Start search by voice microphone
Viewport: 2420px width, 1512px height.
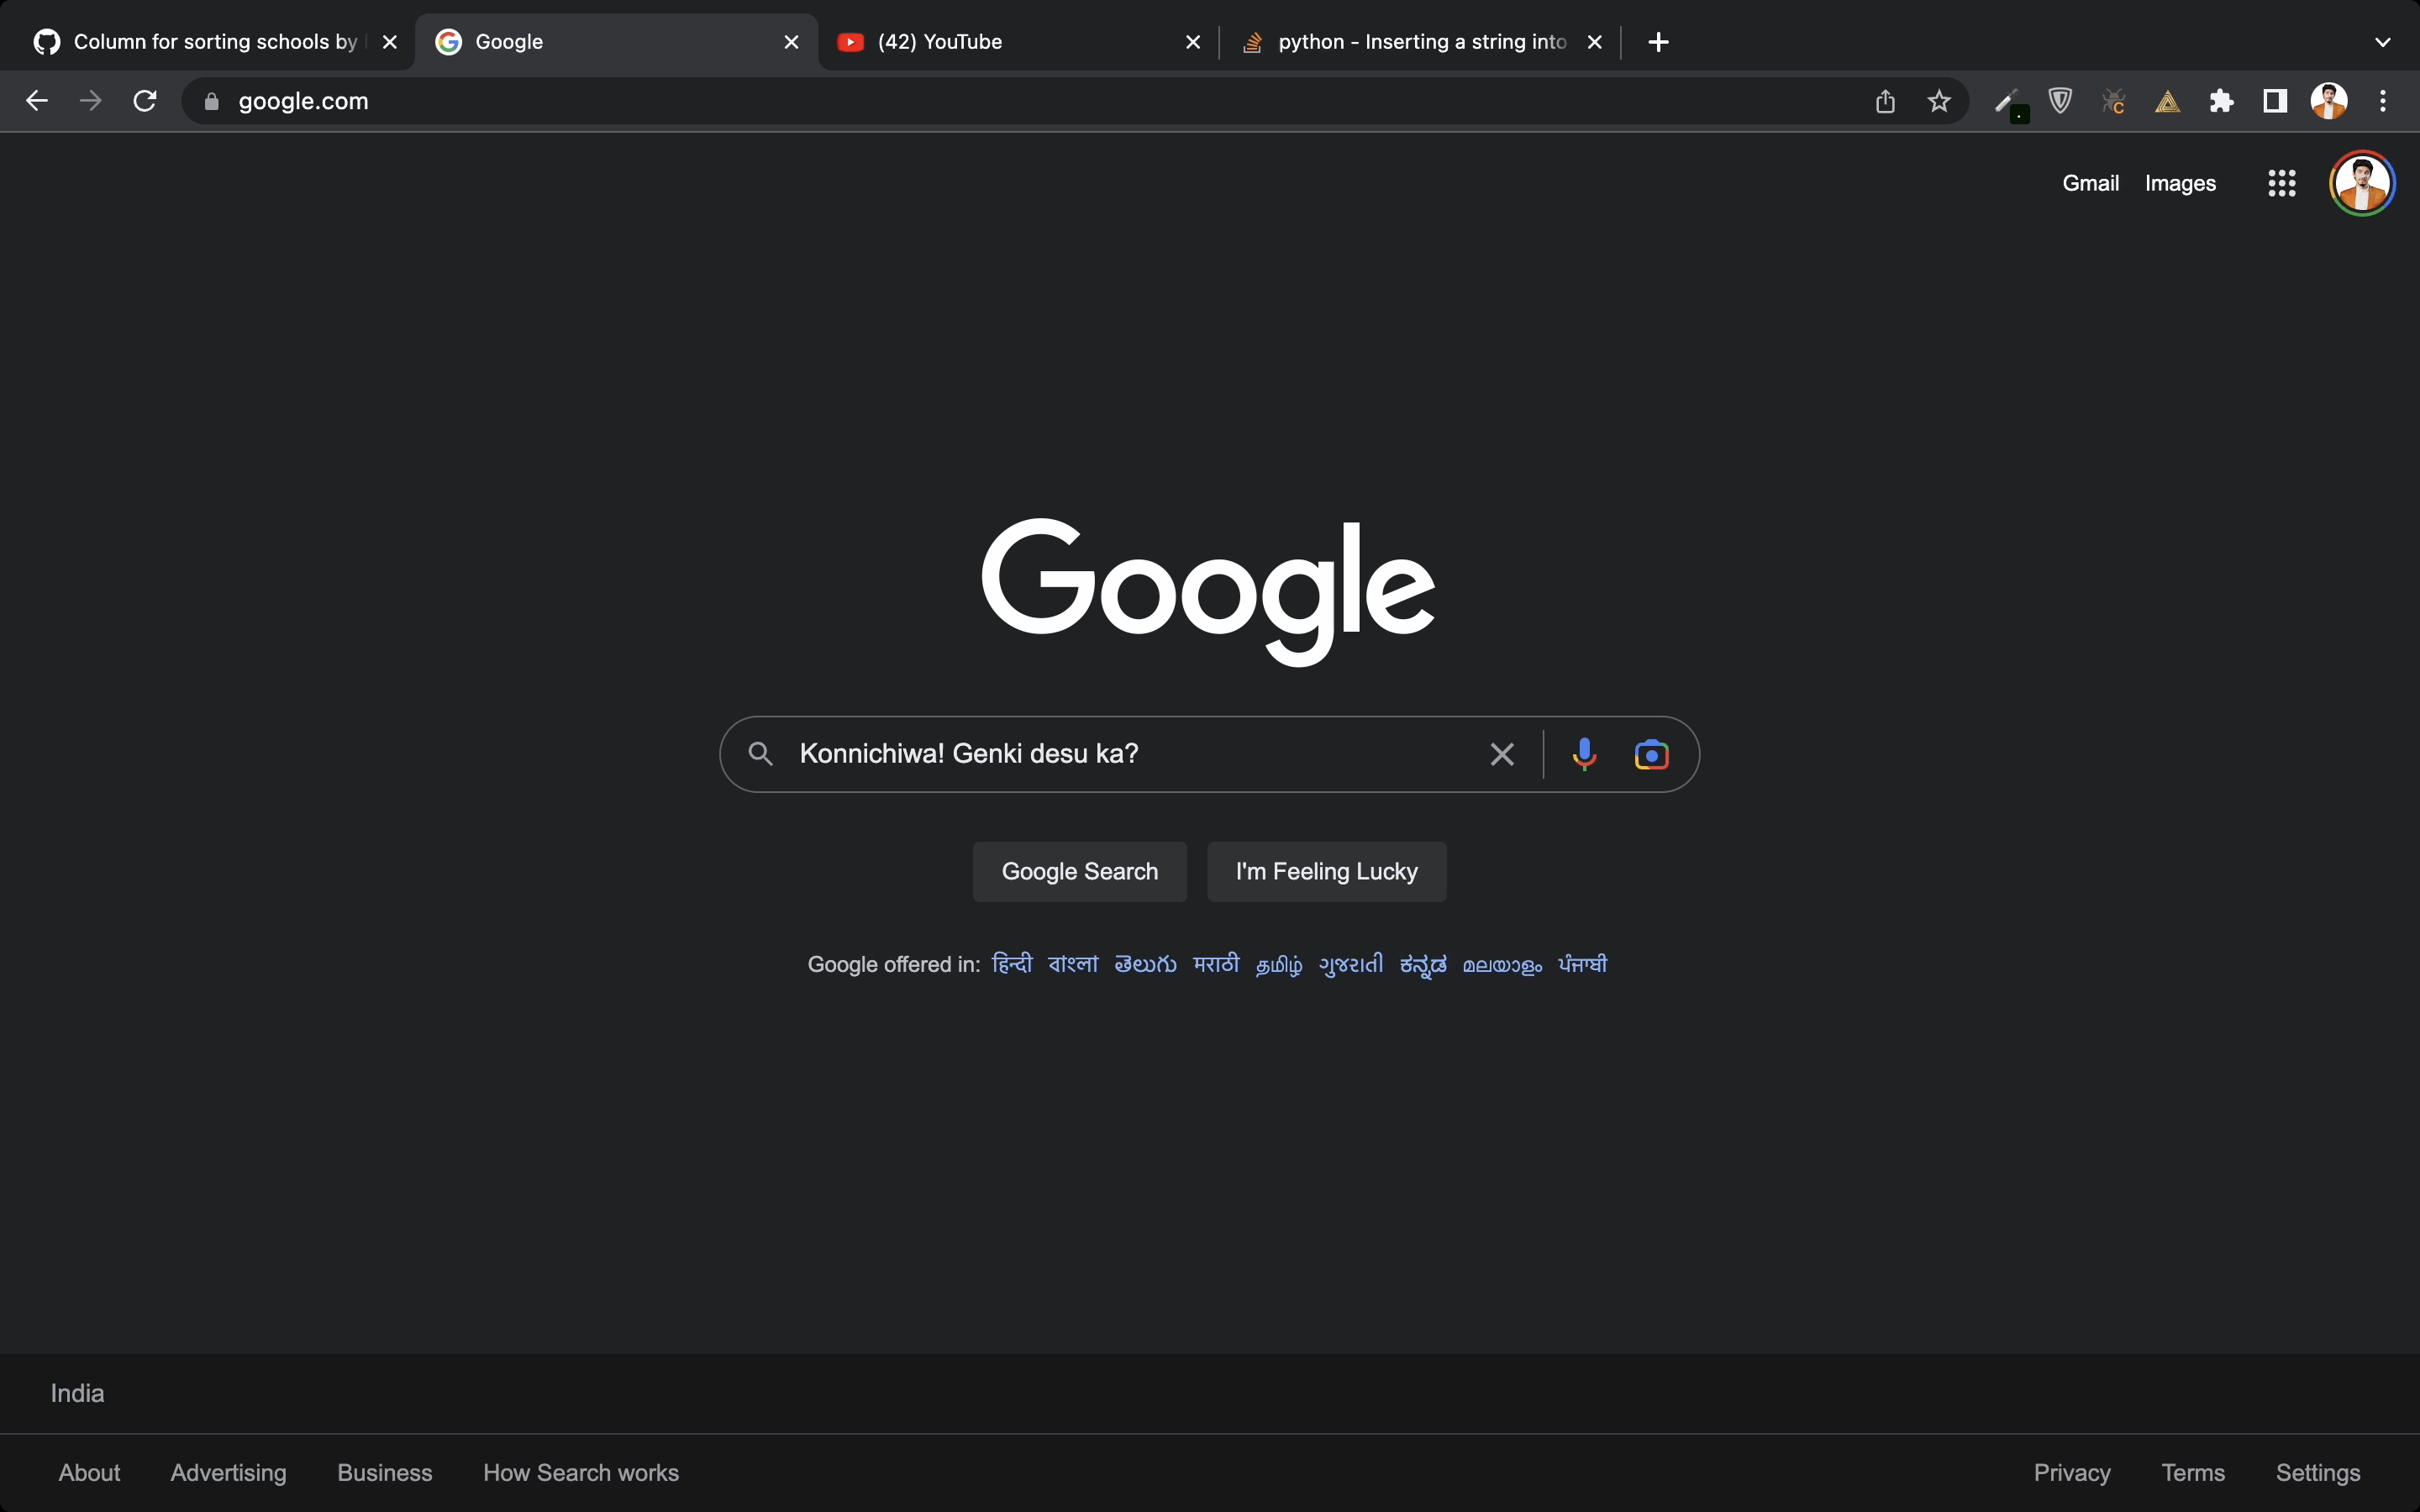point(1584,754)
